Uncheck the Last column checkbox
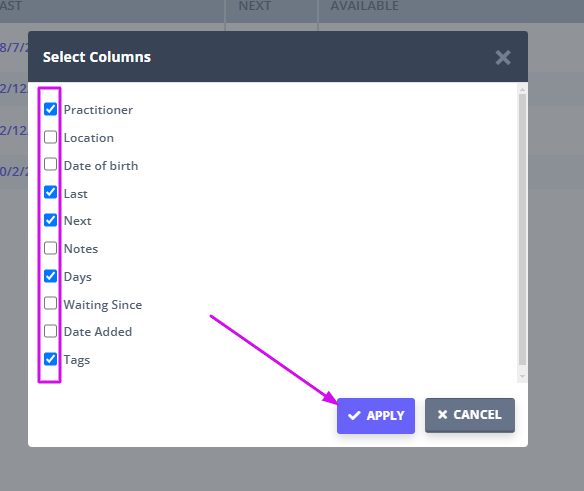This screenshot has width=584, height=491. [50, 192]
